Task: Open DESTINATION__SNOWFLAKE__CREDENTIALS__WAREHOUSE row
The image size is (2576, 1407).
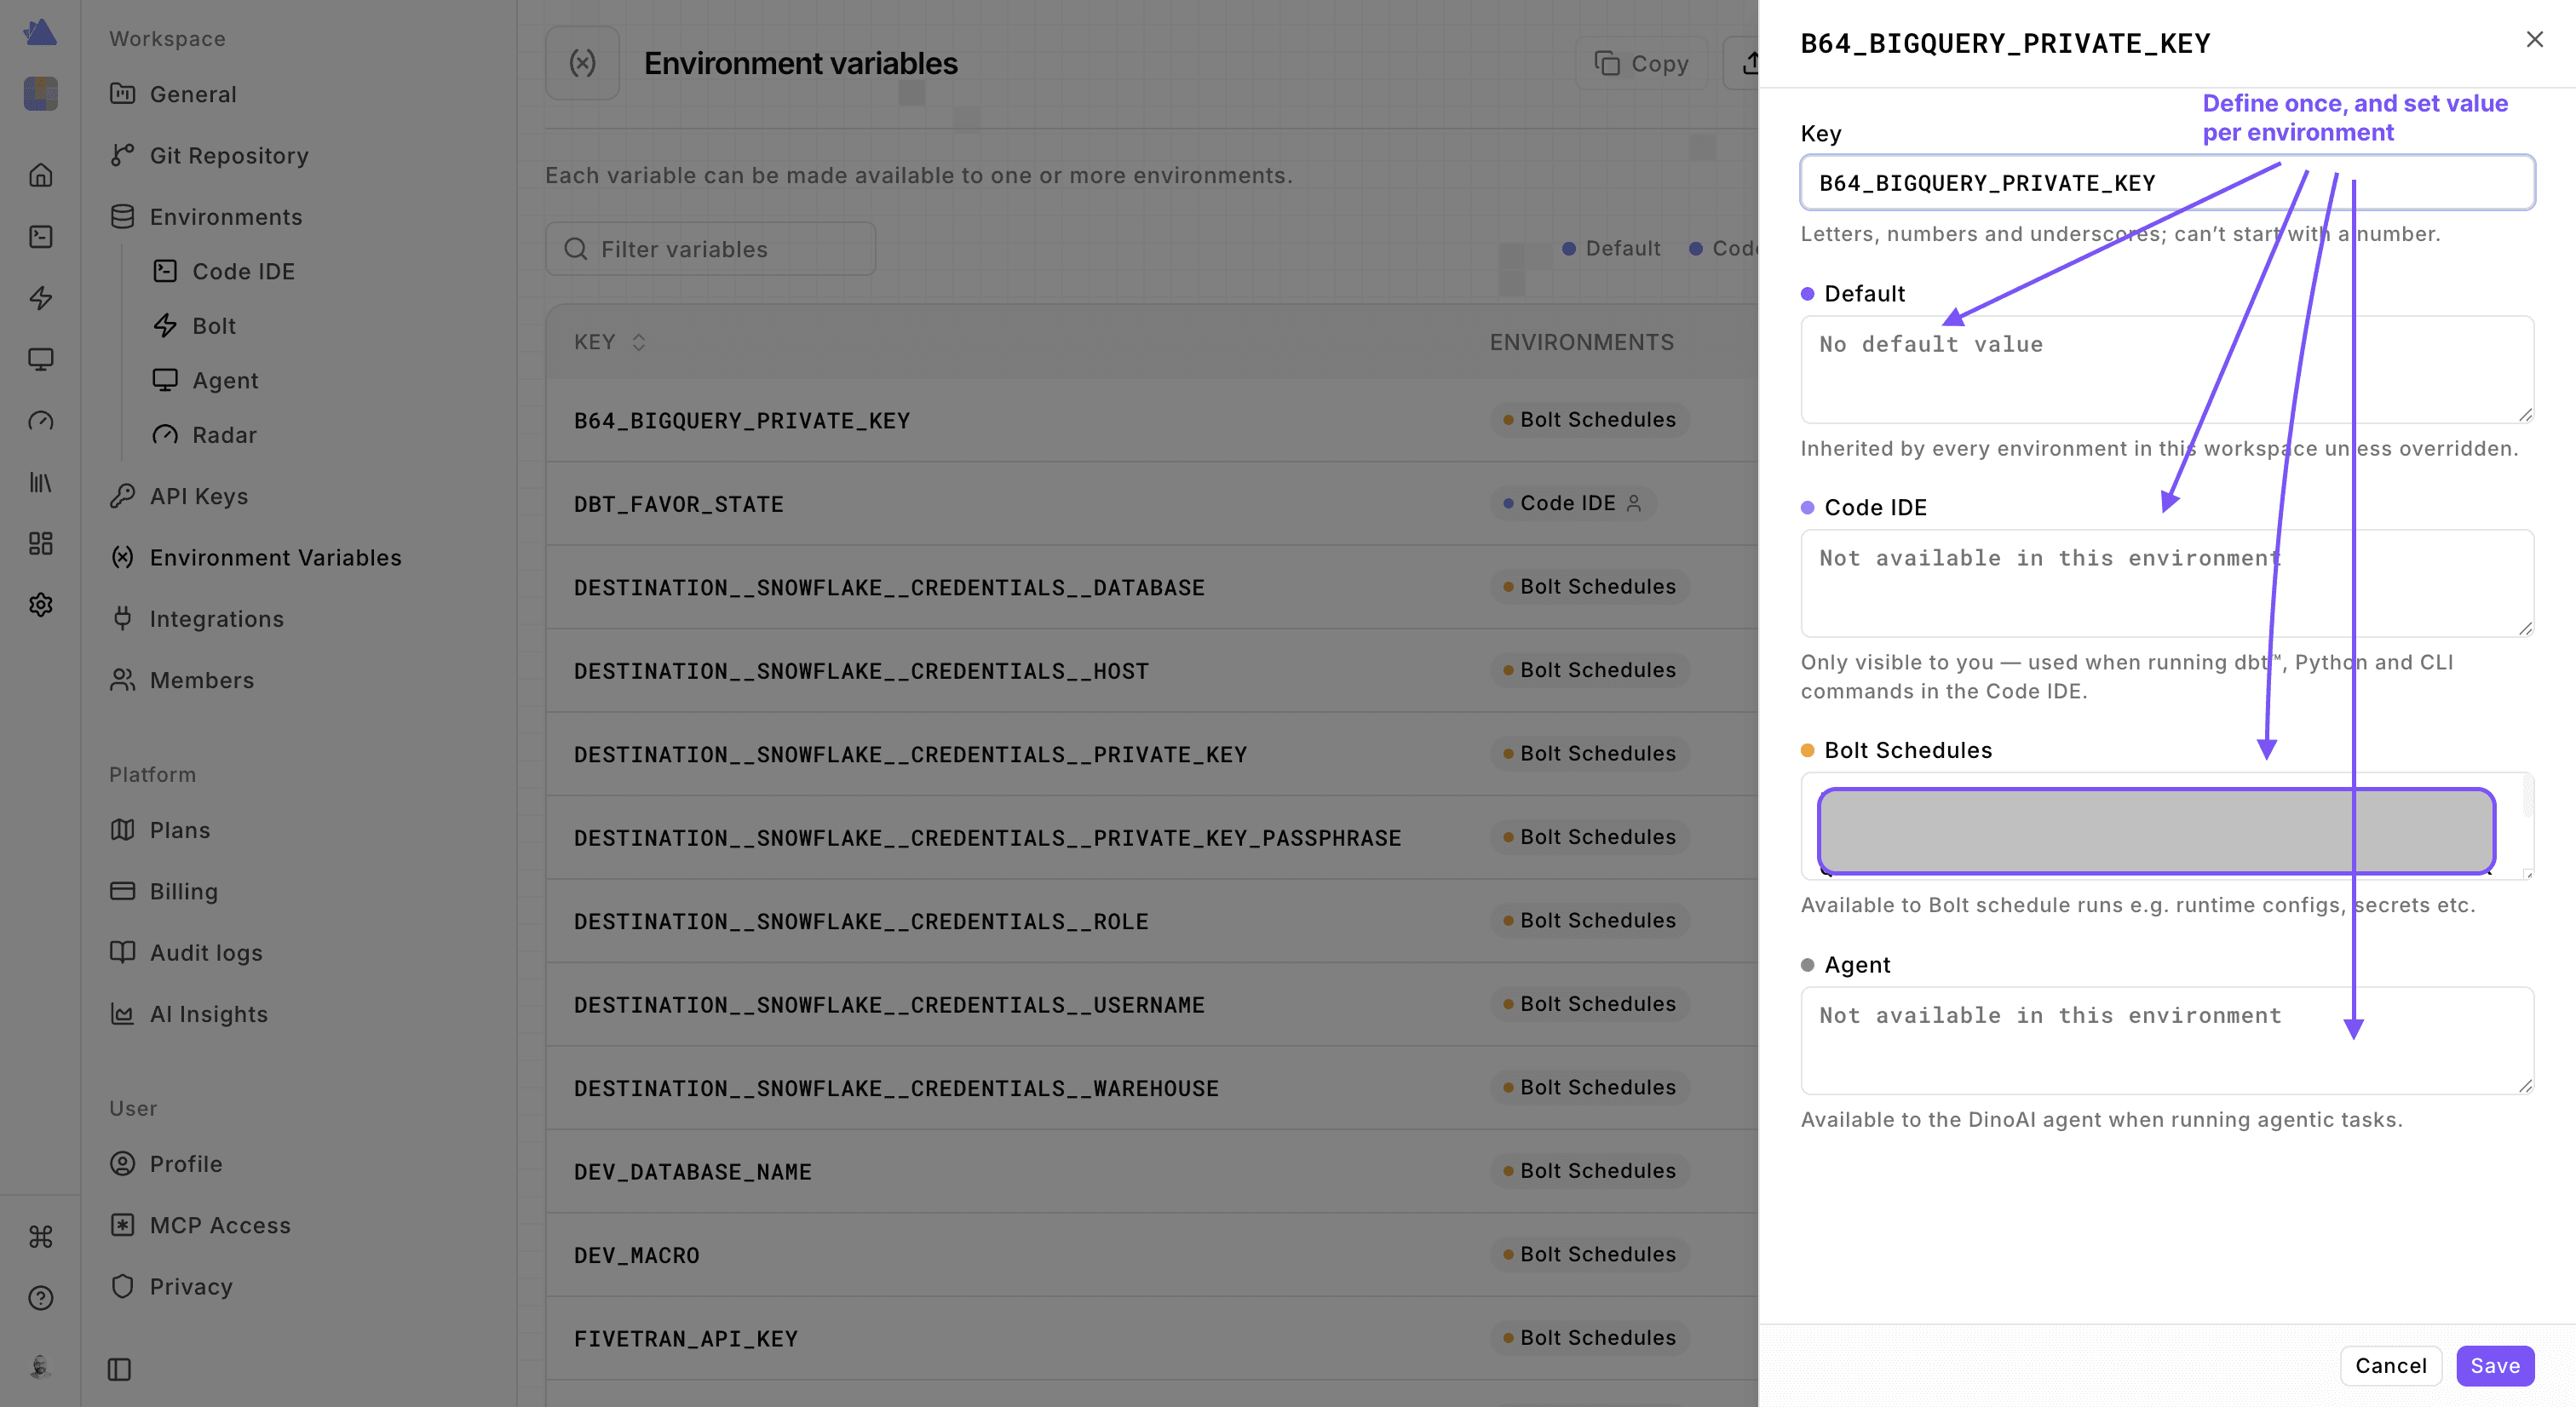Action: (x=1151, y=1088)
